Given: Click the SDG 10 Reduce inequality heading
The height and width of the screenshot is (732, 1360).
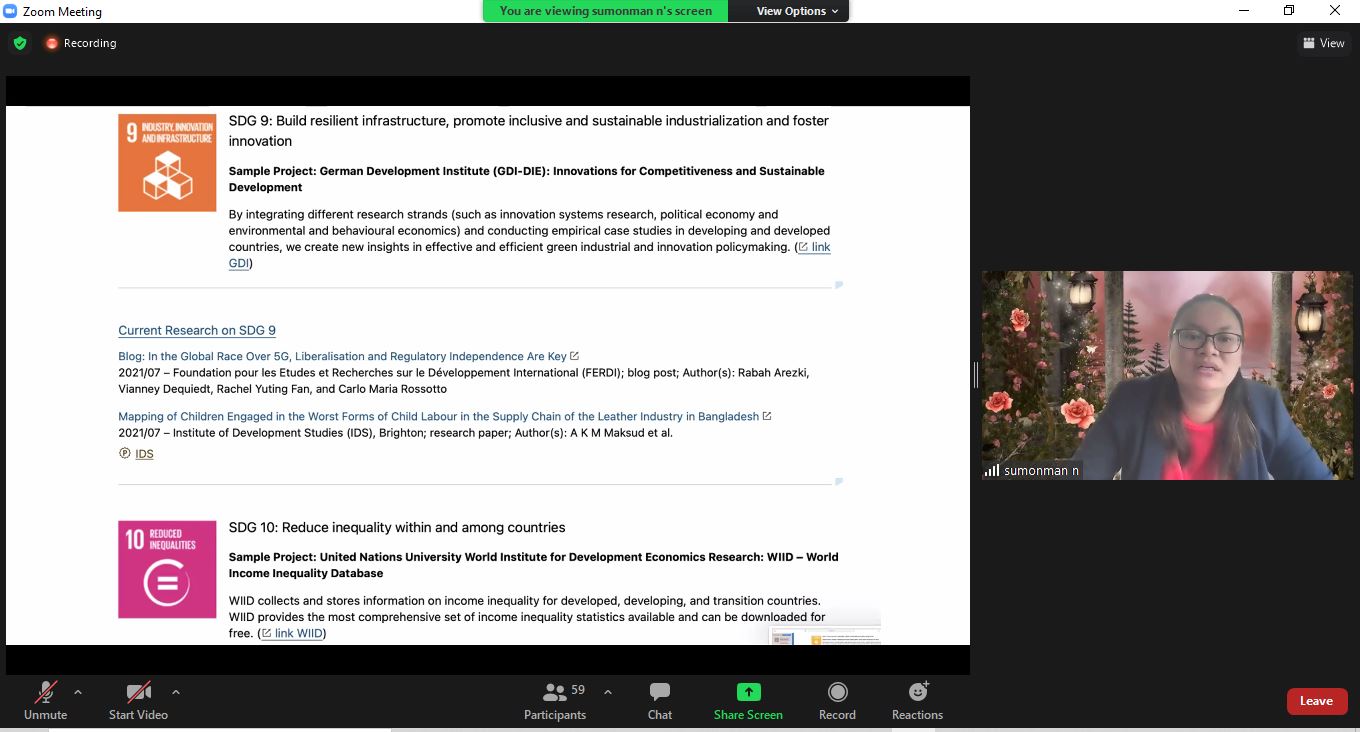Looking at the screenshot, I should click(397, 527).
